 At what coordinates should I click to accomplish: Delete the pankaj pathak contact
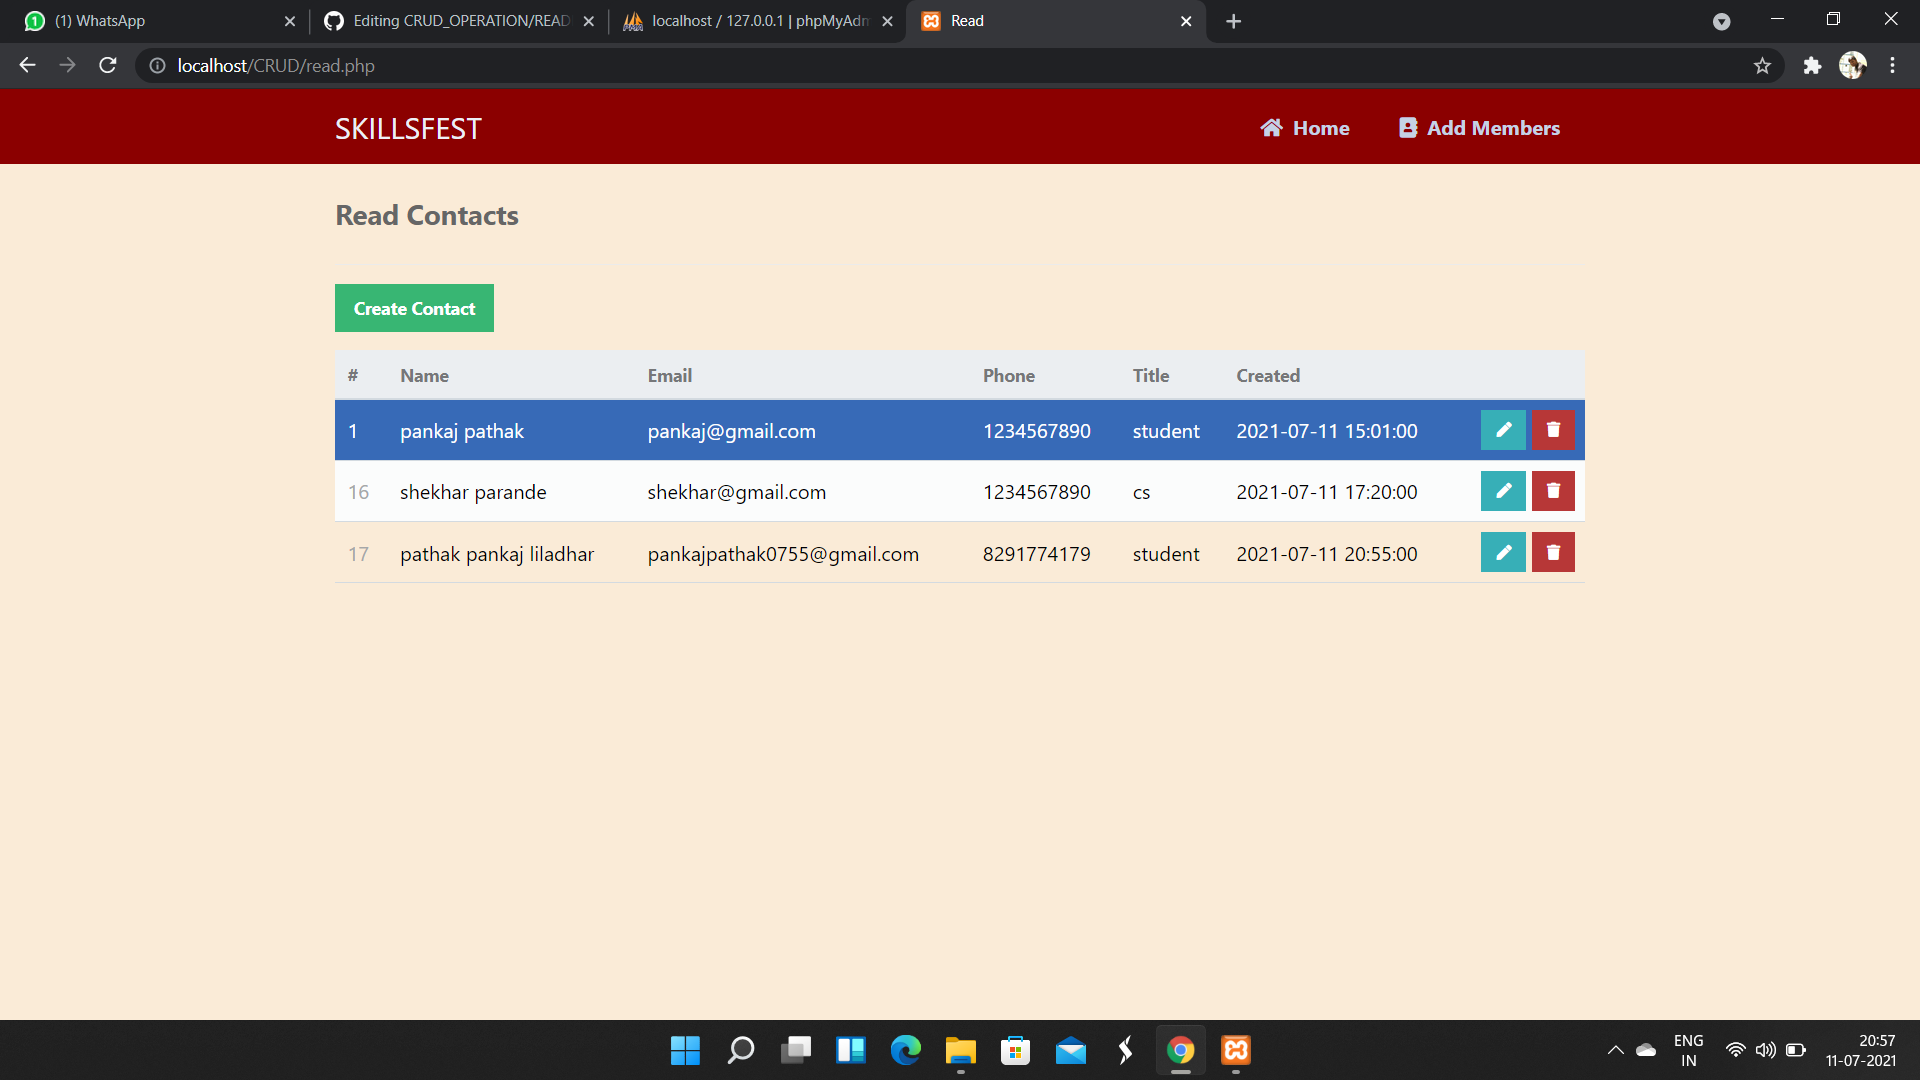tap(1553, 430)
